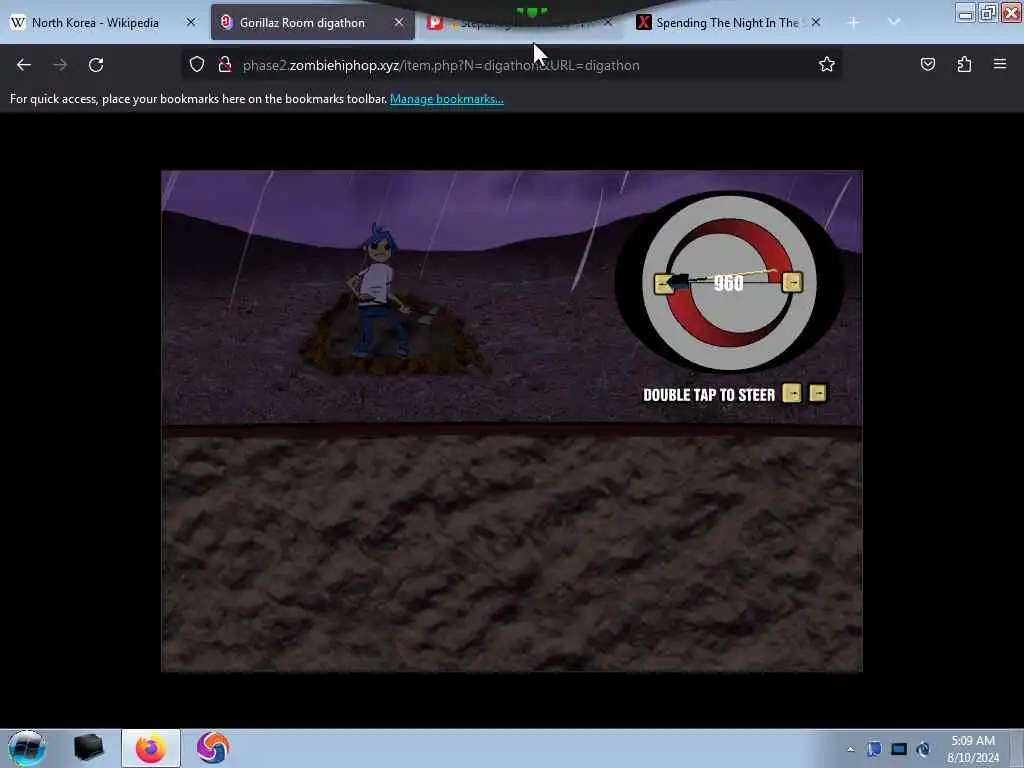This screenshot has width=1024, height=768.
Task: Close the Spending The Night tab
Action: pyautogui.click(x=816, y=22)
